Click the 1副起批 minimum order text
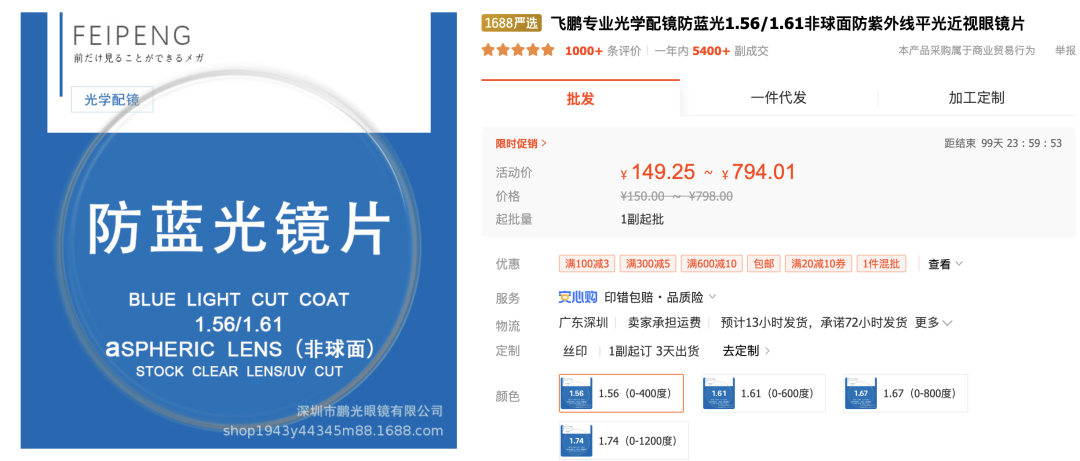The height and width of the screenshot is (461, 1080). click(x=642, y=220)
